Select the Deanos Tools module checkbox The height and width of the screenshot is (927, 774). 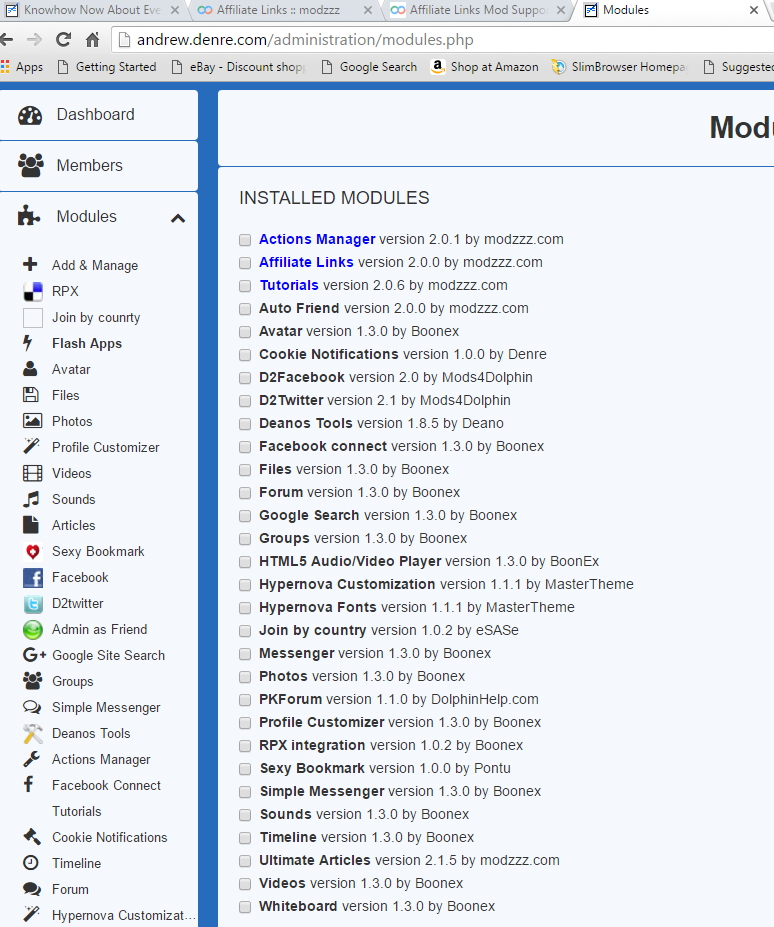click(x=245, y=424)
